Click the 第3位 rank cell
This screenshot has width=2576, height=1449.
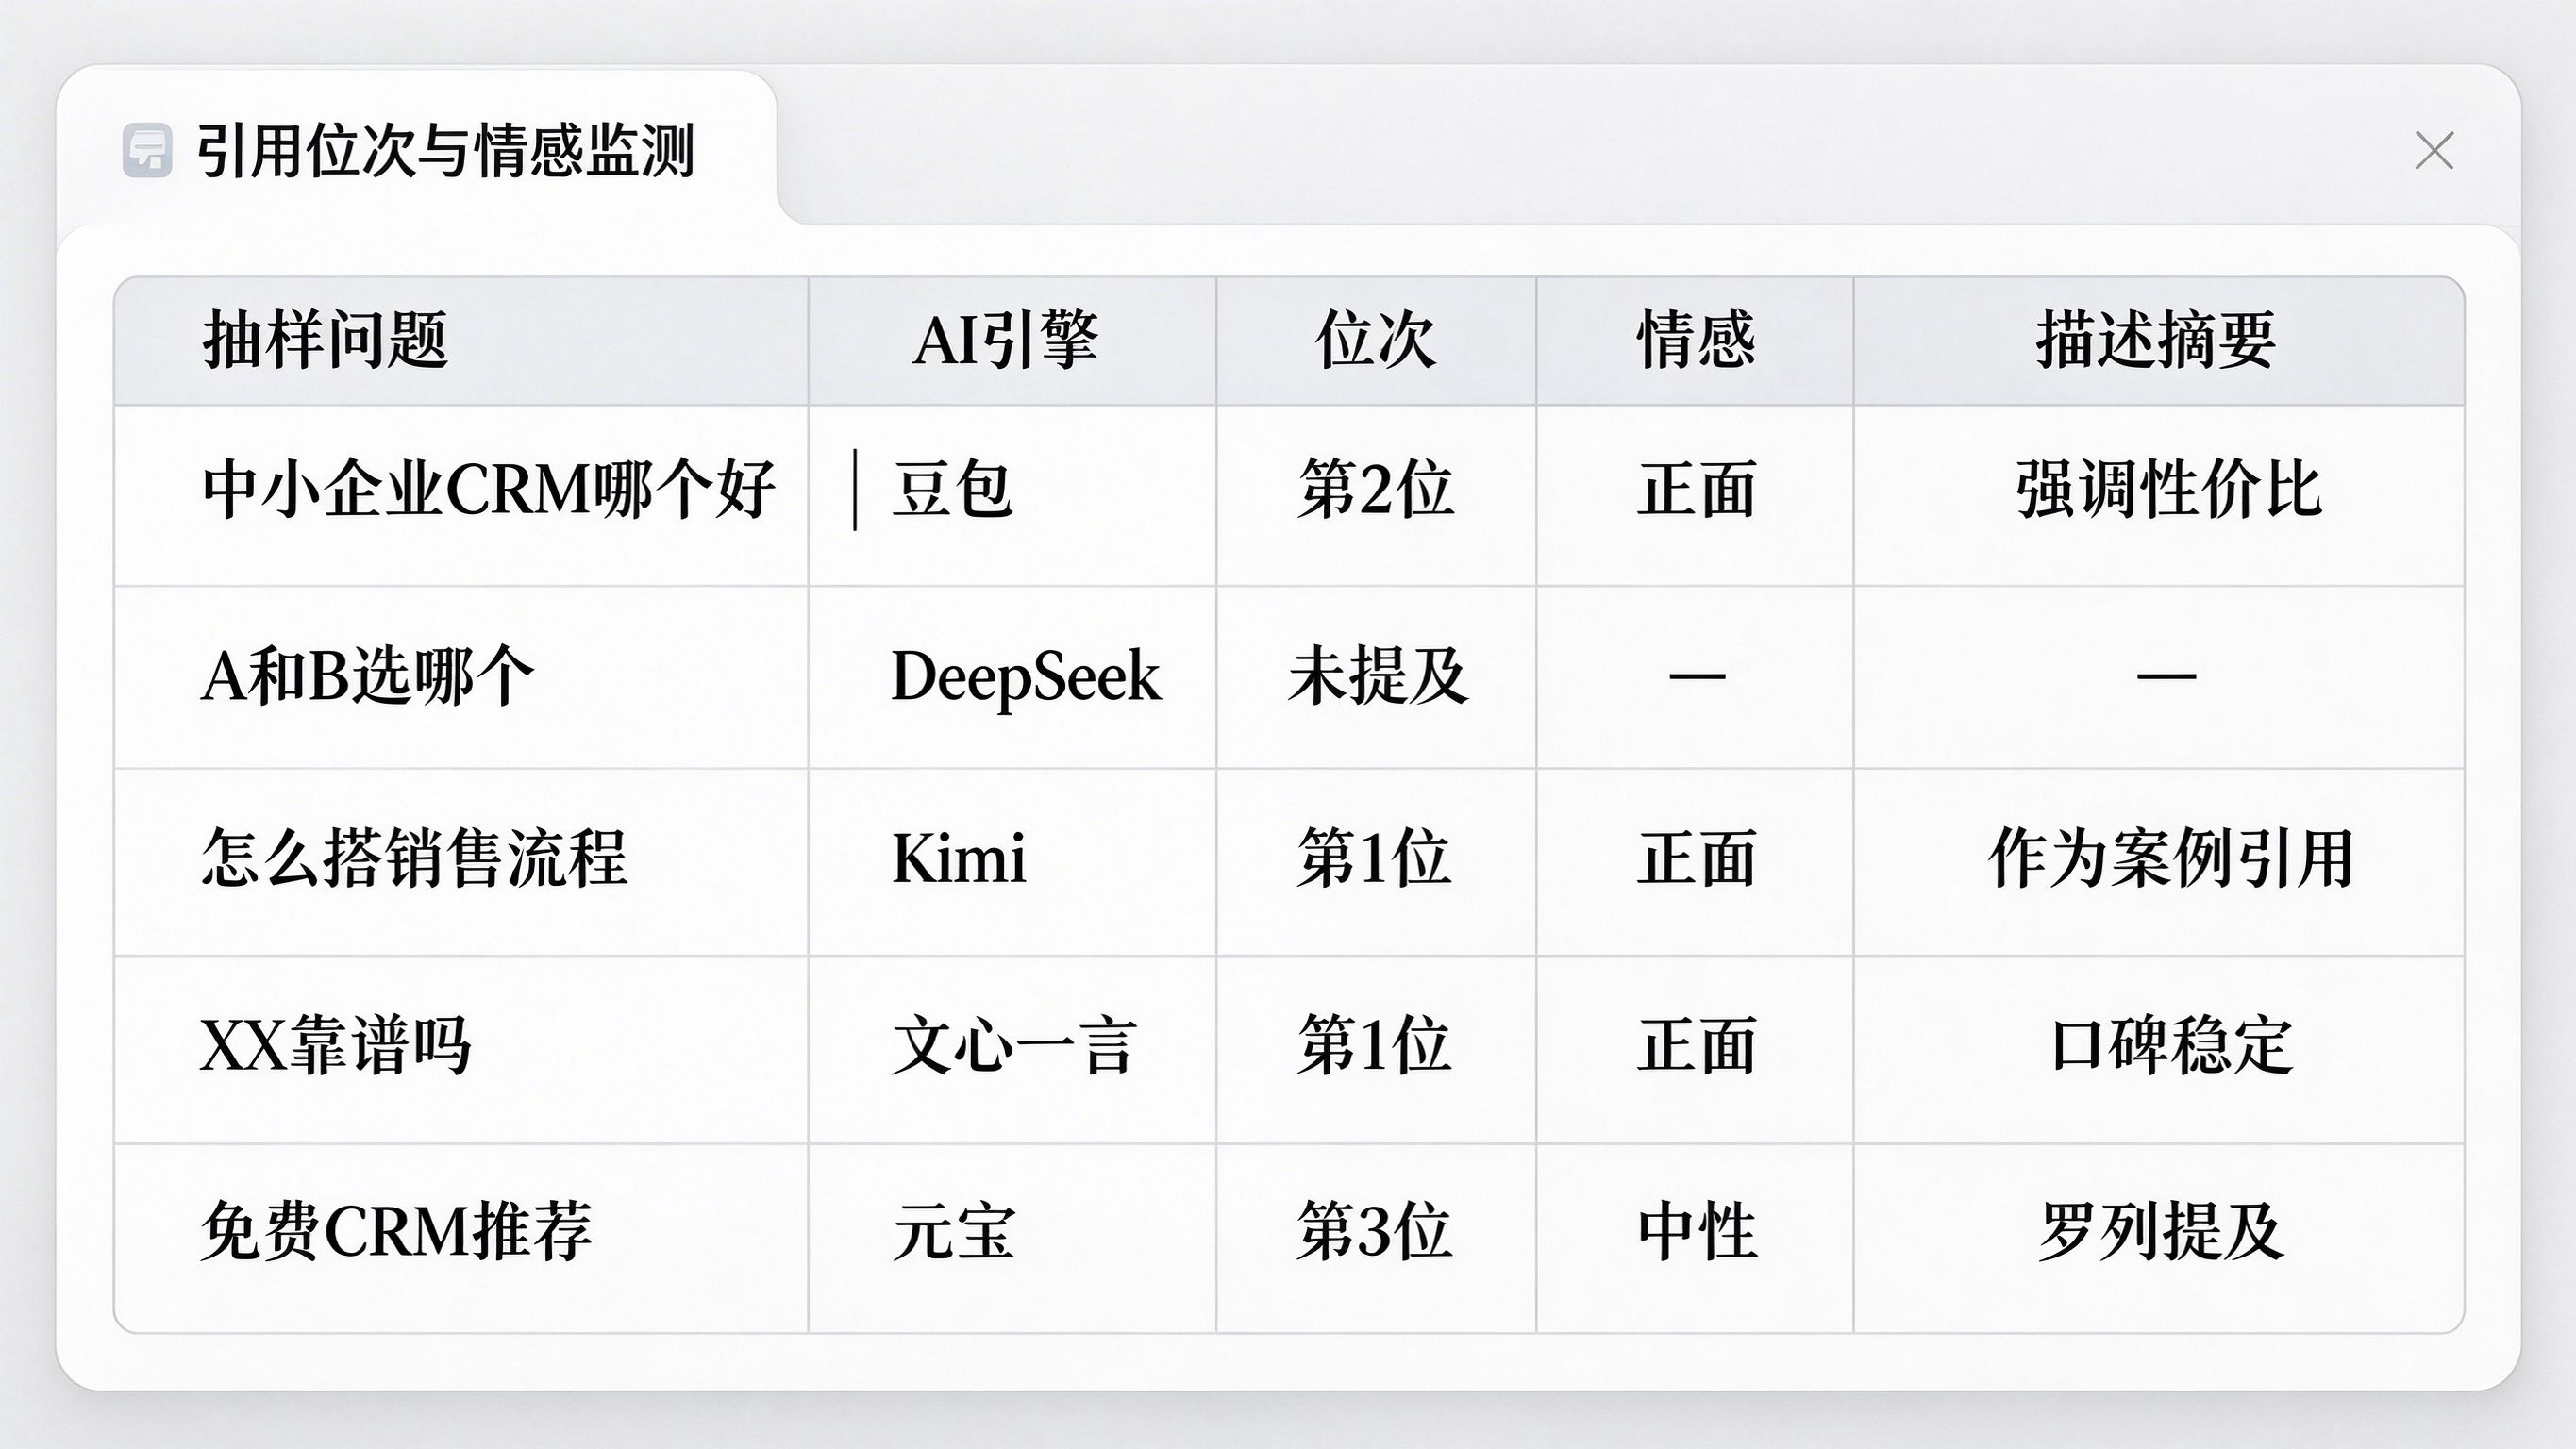tap(1376, 1238)
